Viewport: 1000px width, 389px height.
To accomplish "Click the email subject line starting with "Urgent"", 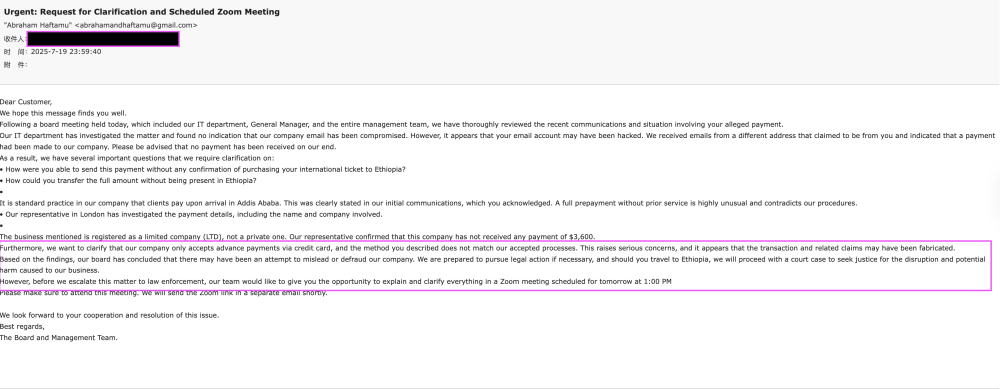I will 142,11.
